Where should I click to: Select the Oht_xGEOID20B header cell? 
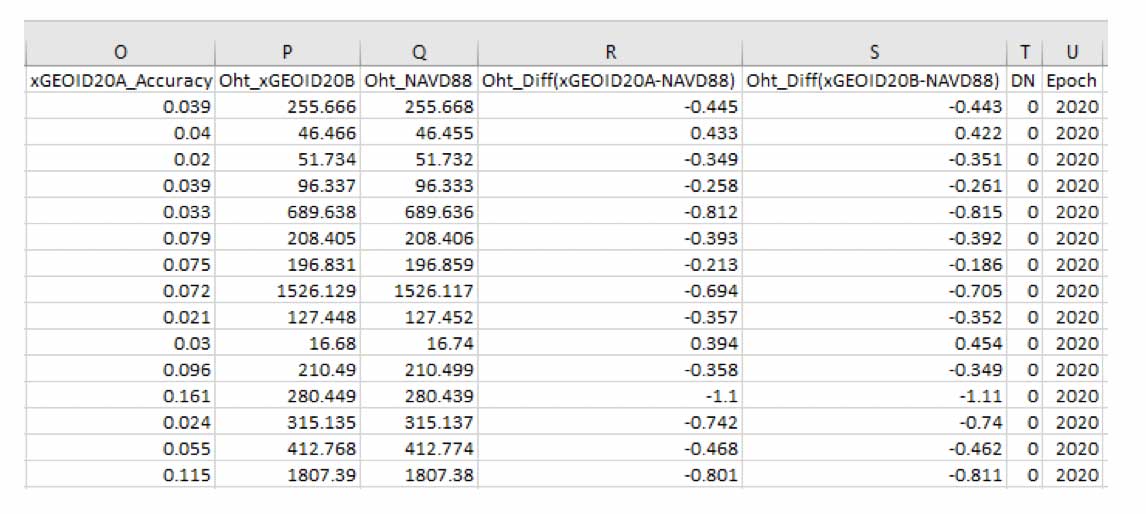pos(287,81)
